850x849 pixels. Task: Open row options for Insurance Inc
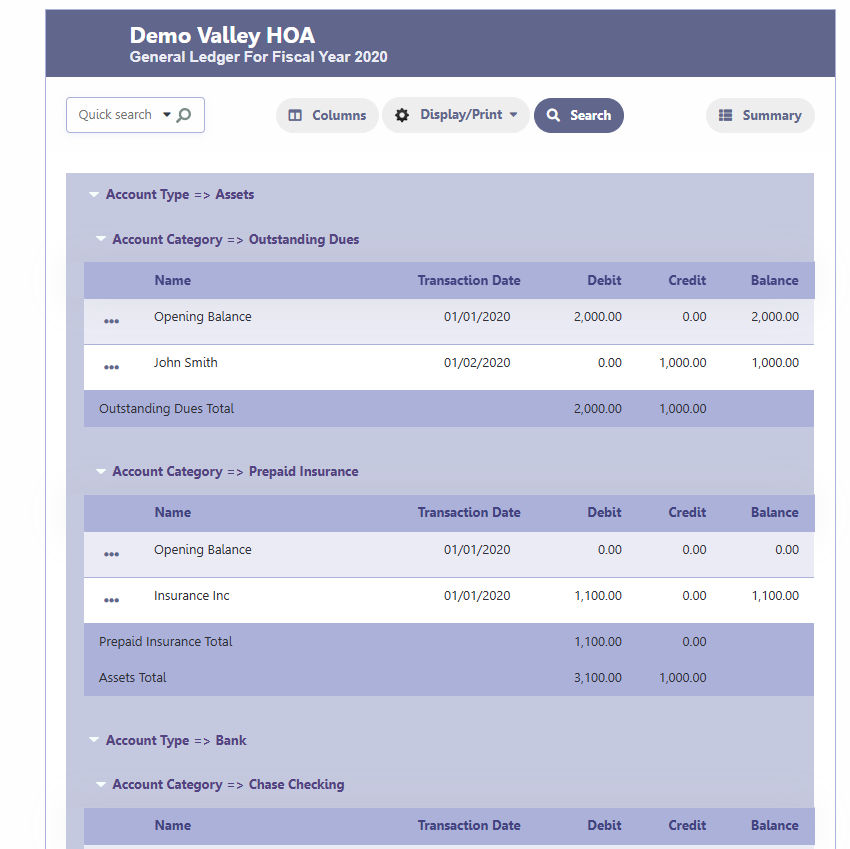point(111,600)
